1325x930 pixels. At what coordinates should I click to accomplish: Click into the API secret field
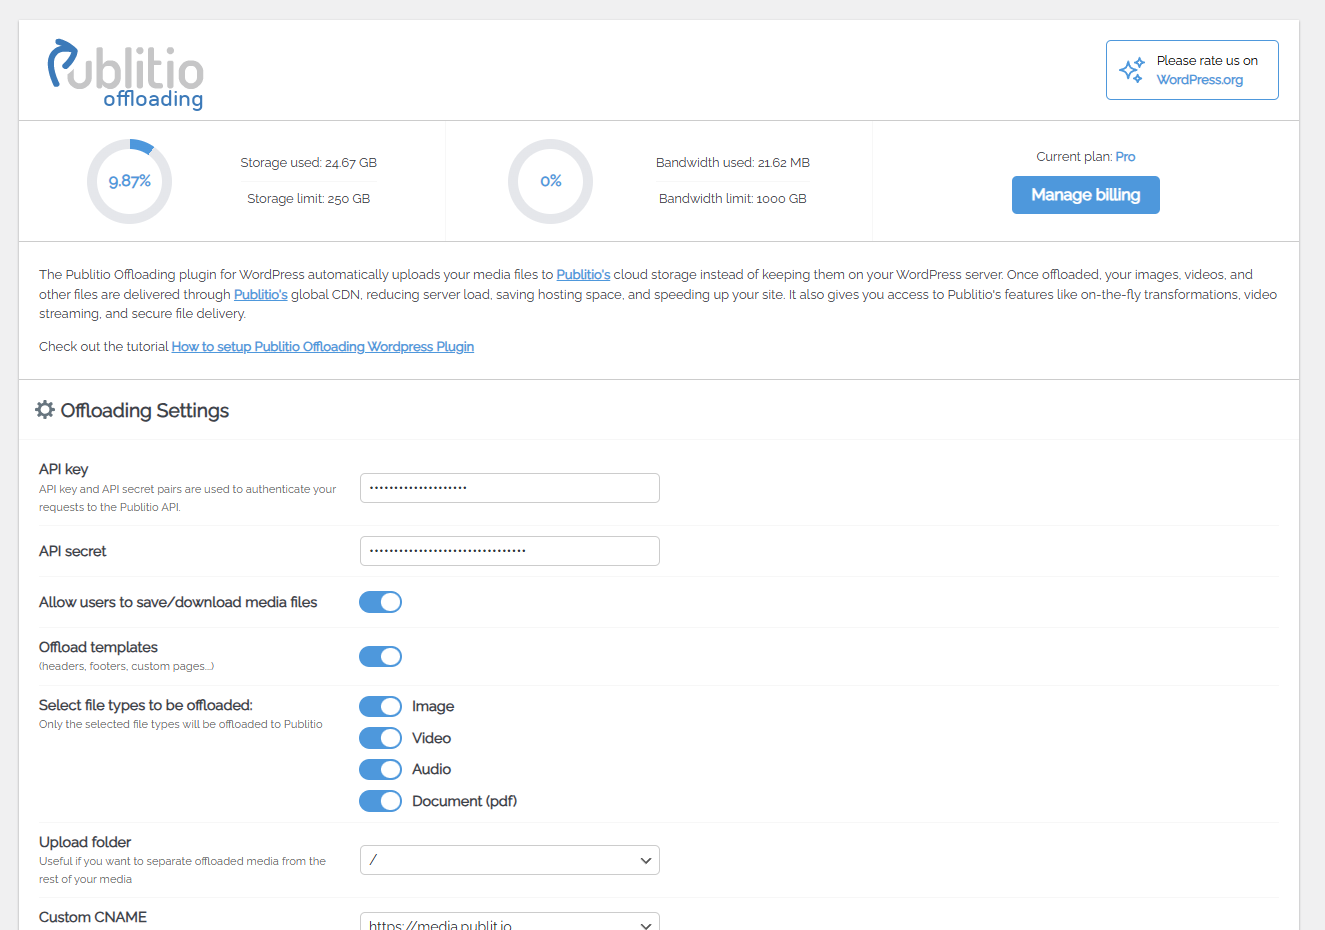click(509, 551)
